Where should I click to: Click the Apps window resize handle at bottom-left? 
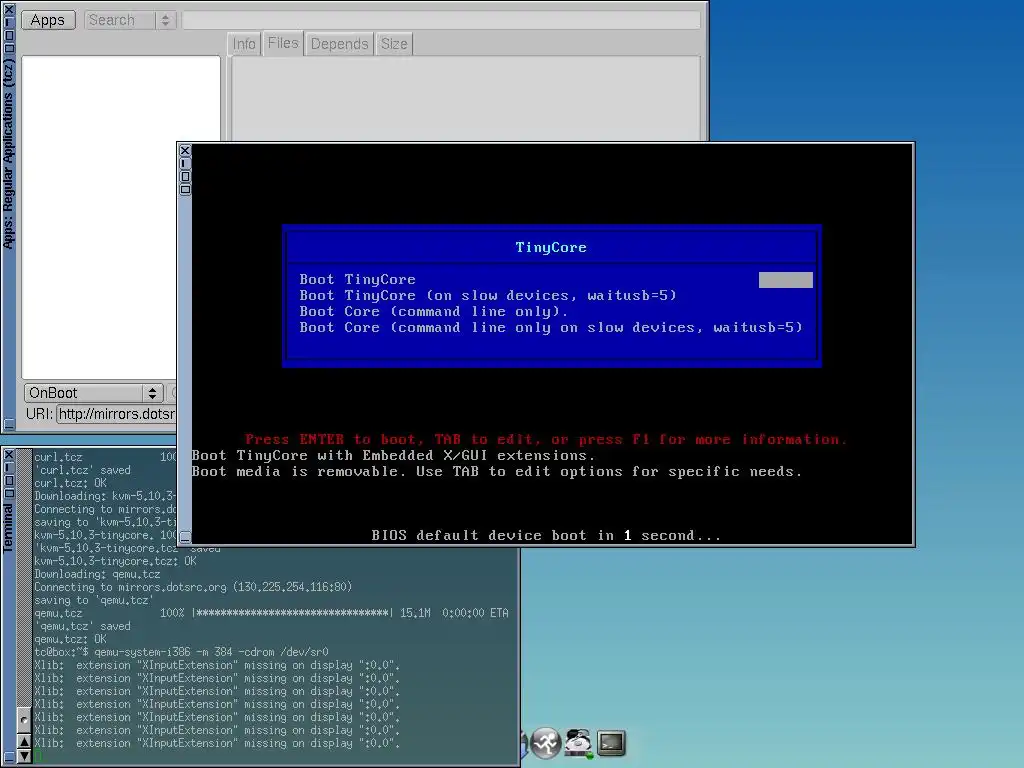click(9, 423)
